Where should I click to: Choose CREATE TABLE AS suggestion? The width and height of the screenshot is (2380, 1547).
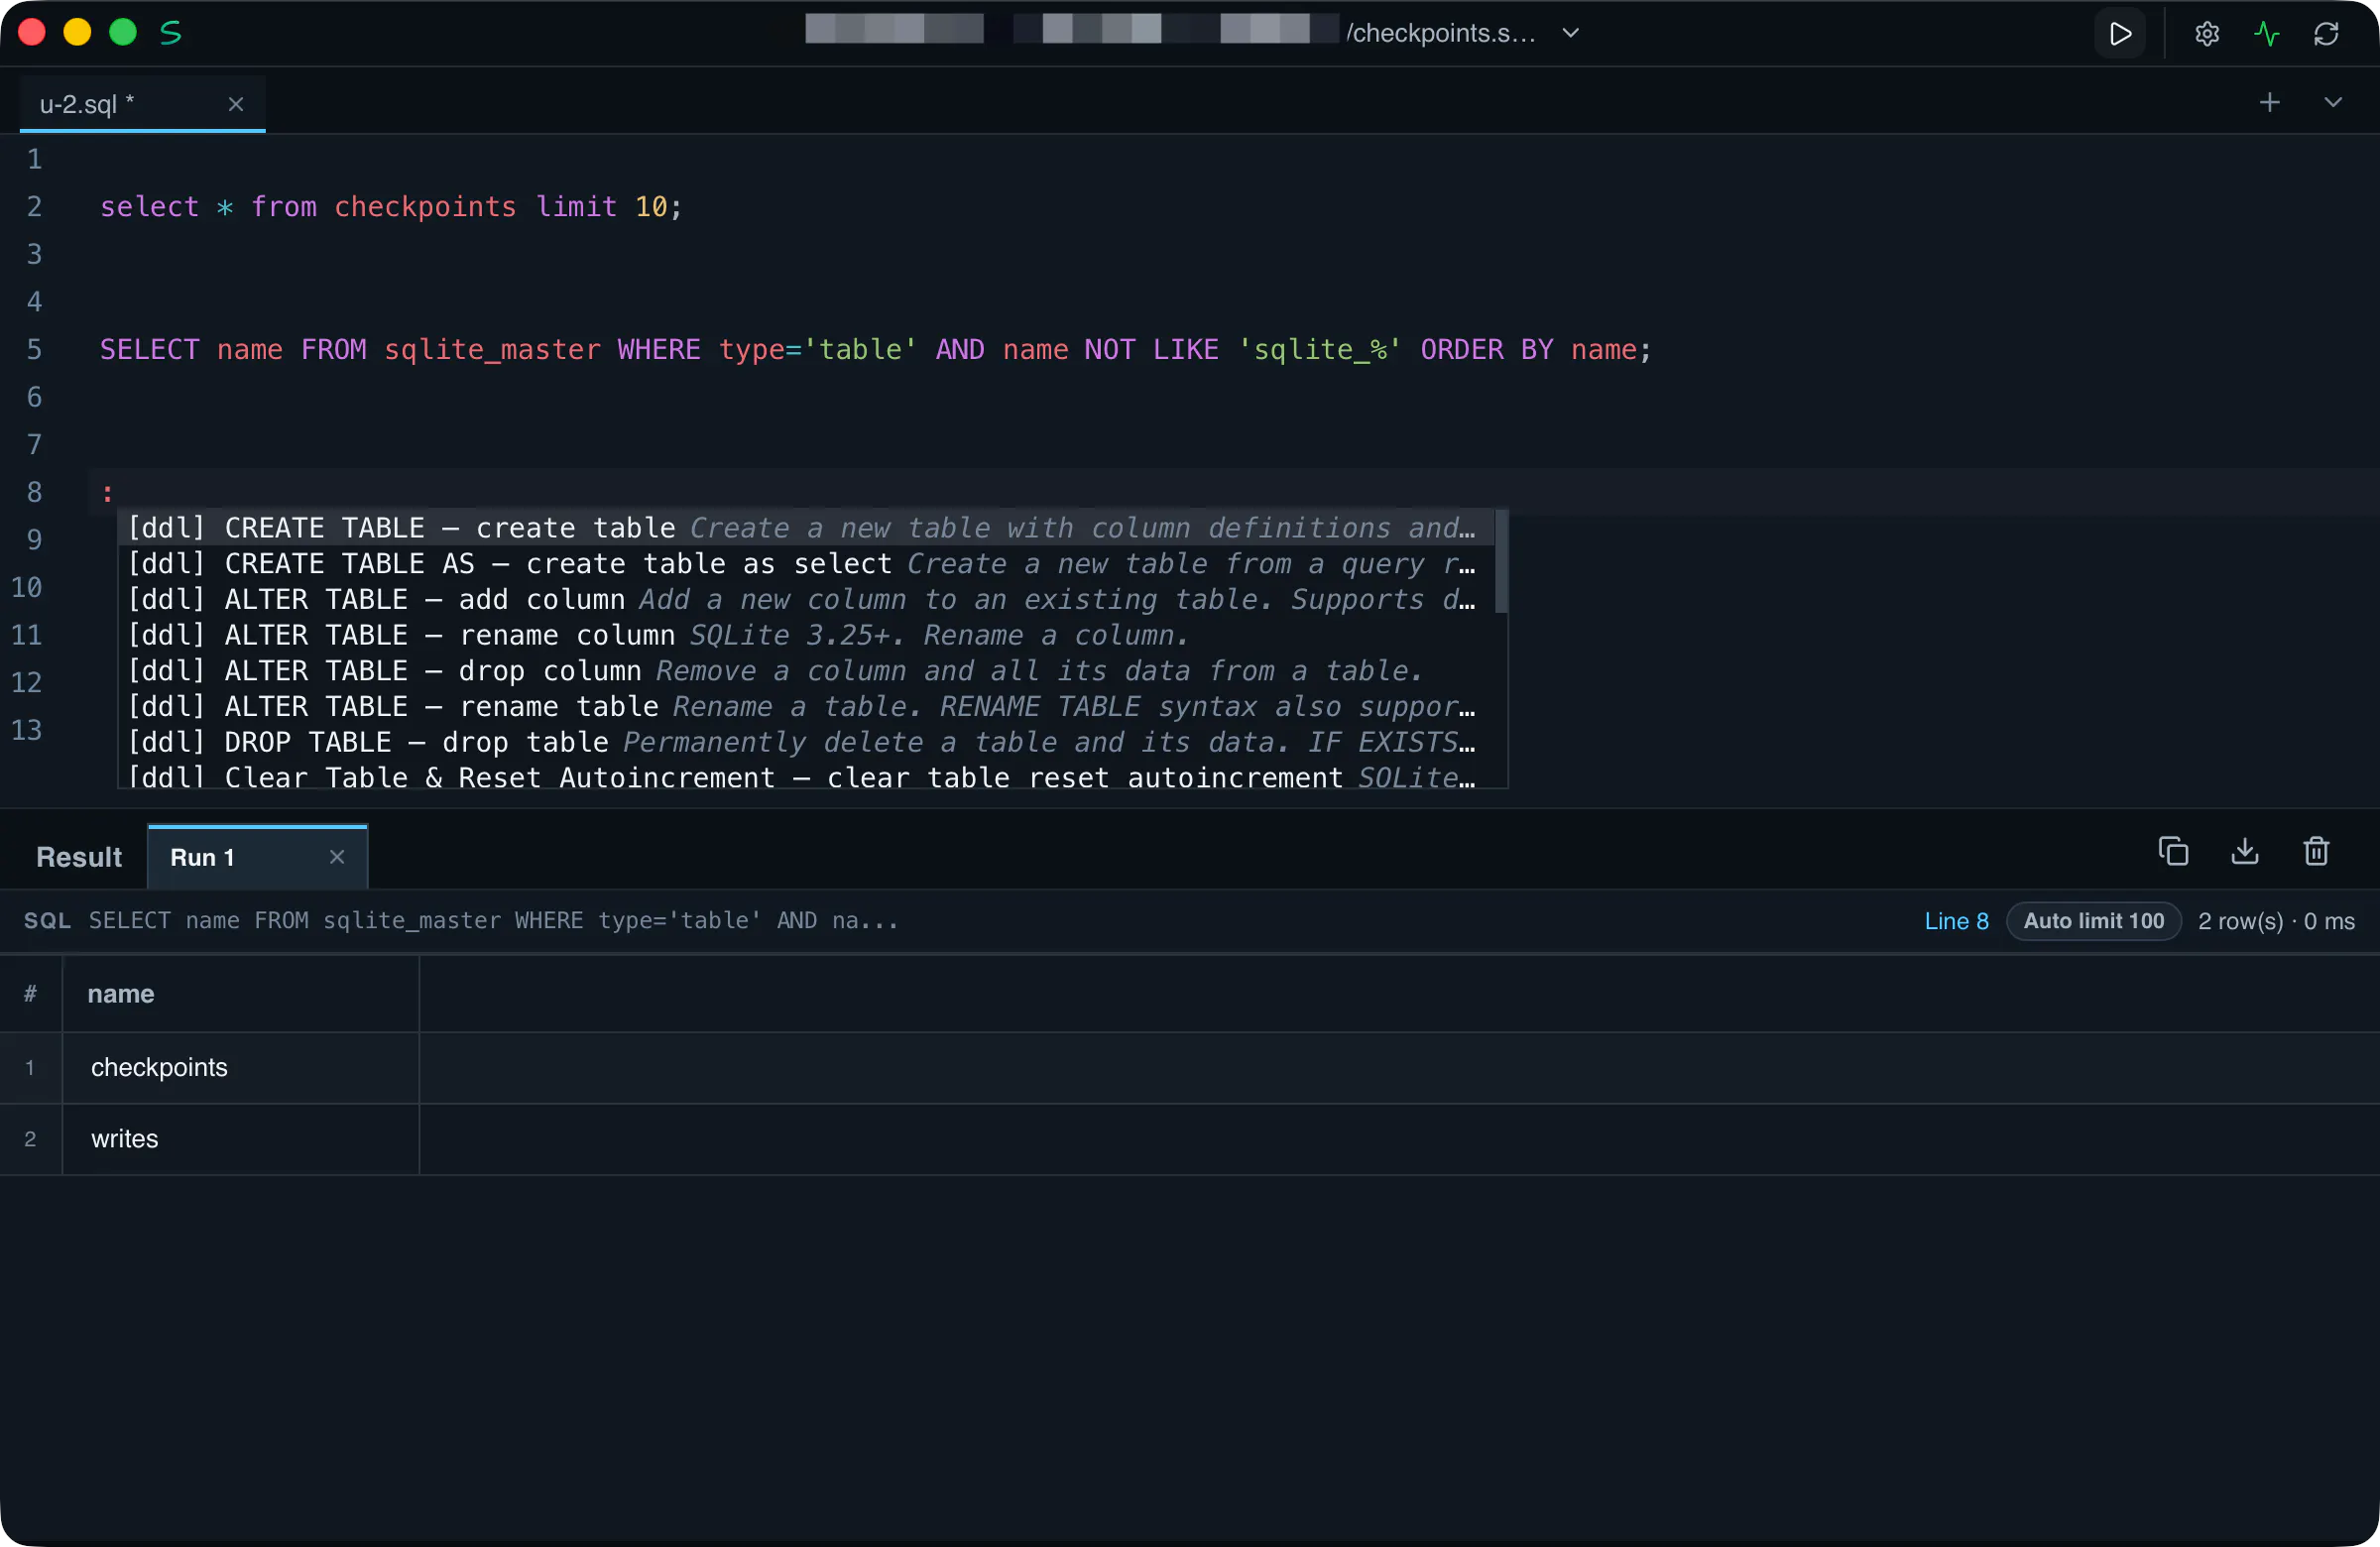(806, 564)
